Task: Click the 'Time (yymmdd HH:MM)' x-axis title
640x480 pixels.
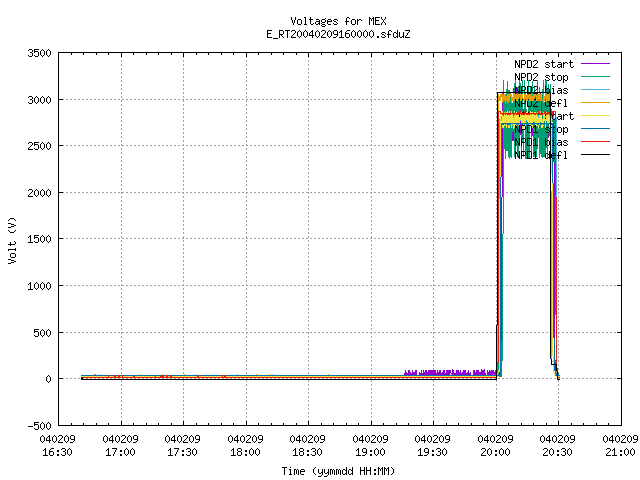Action: pyautogui.click(x=338, y=471)
